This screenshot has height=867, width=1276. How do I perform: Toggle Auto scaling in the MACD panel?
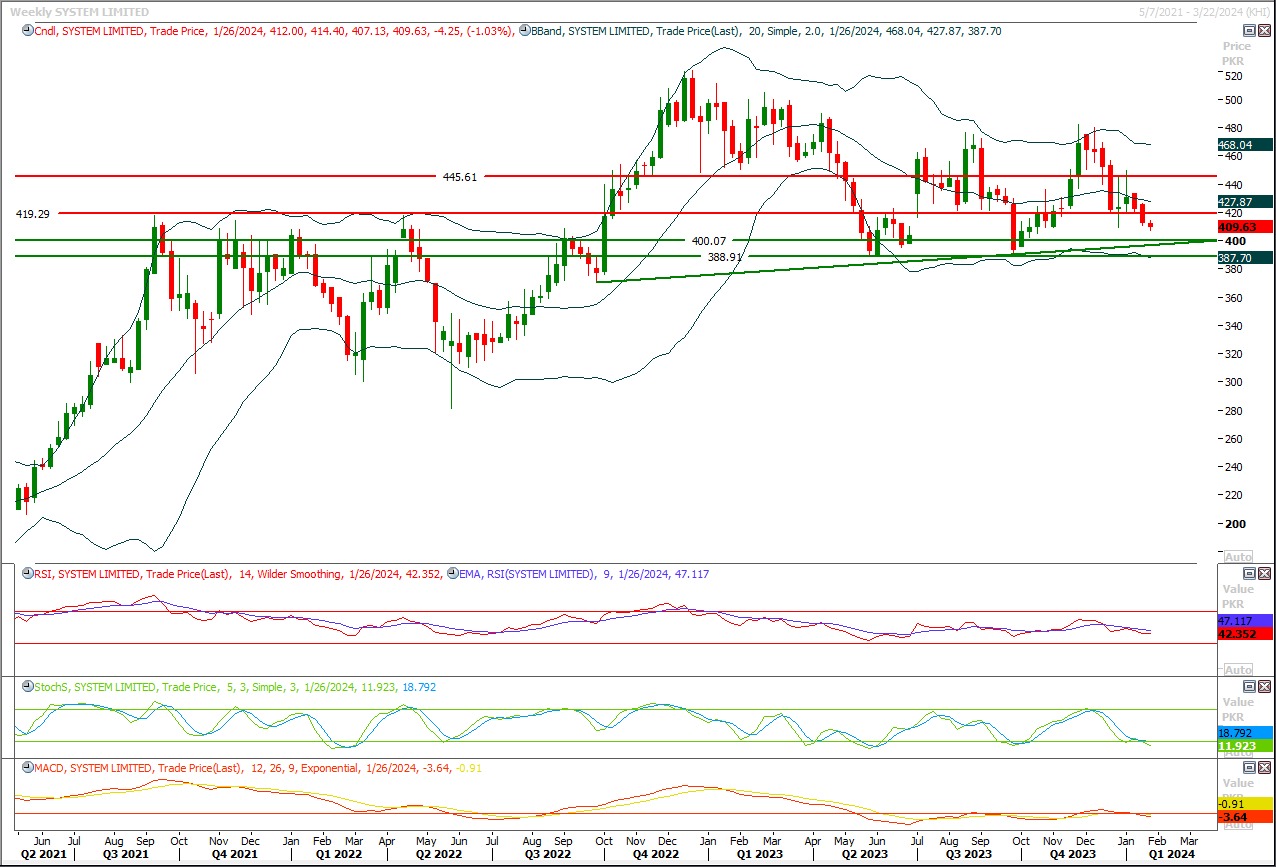coord(1238,823)
